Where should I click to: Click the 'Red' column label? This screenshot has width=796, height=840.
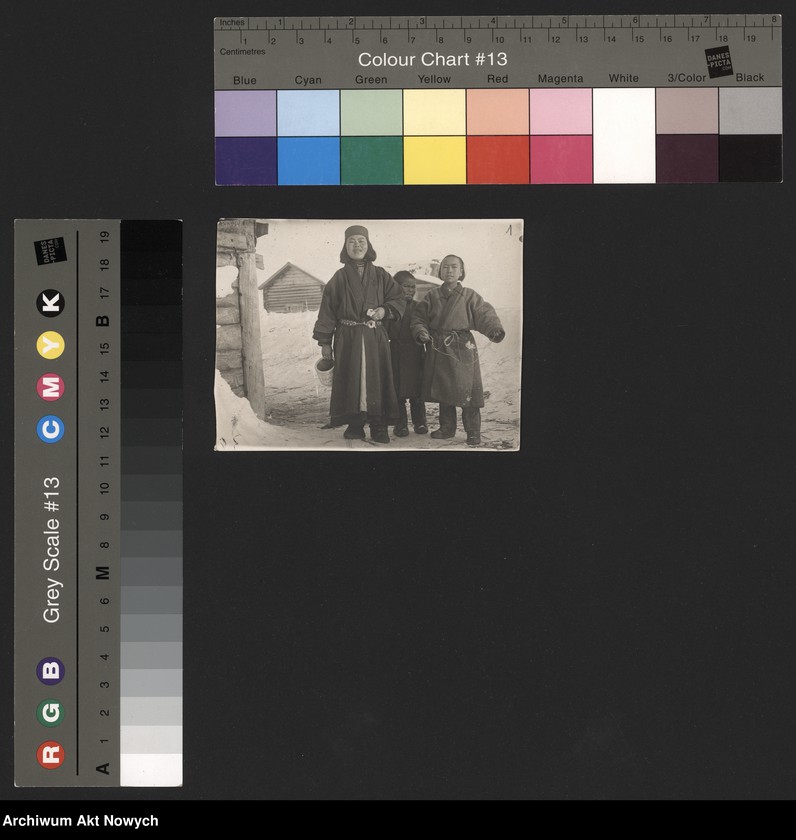click(x=498, y=79)
